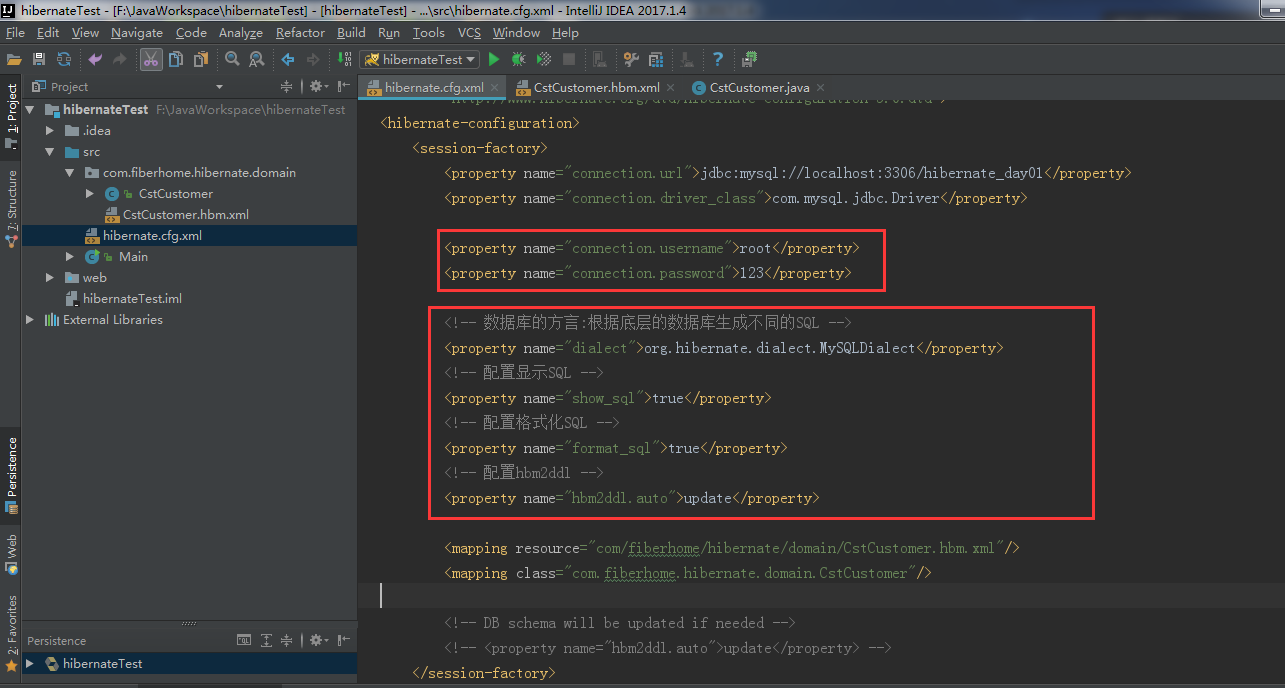Click the Back navigation arrow
This screenshot has height=688, width=1285.
coord(288,60)
